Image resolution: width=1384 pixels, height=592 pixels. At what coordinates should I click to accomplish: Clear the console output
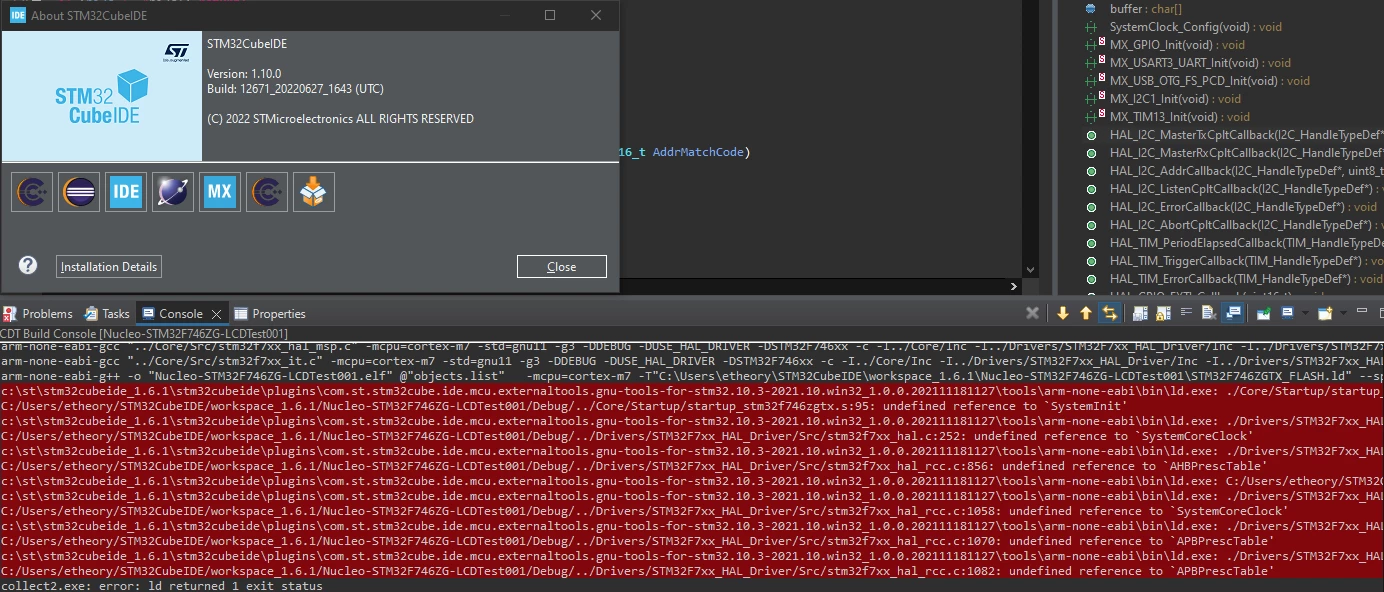click(1209, 313)
